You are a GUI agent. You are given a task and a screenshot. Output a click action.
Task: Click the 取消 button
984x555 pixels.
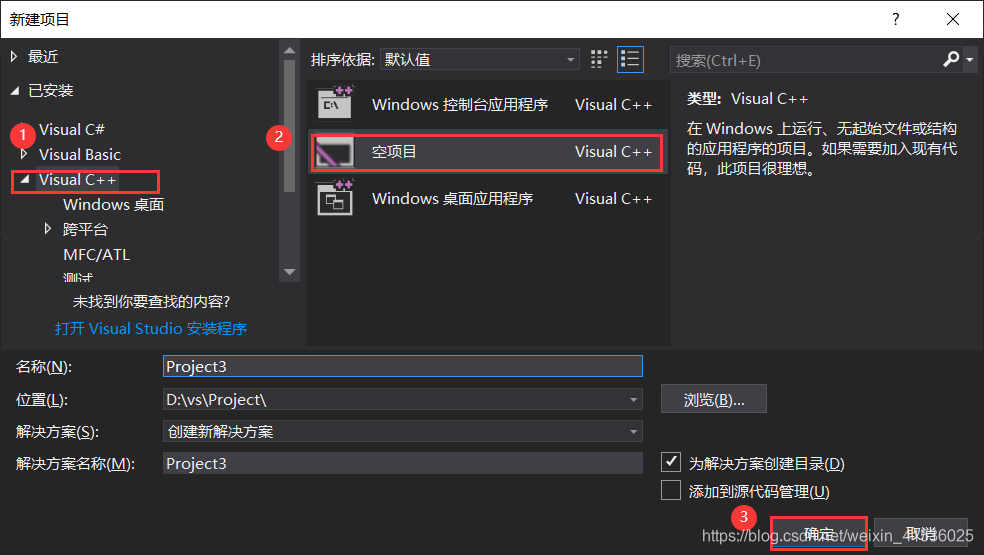[921, 534]
